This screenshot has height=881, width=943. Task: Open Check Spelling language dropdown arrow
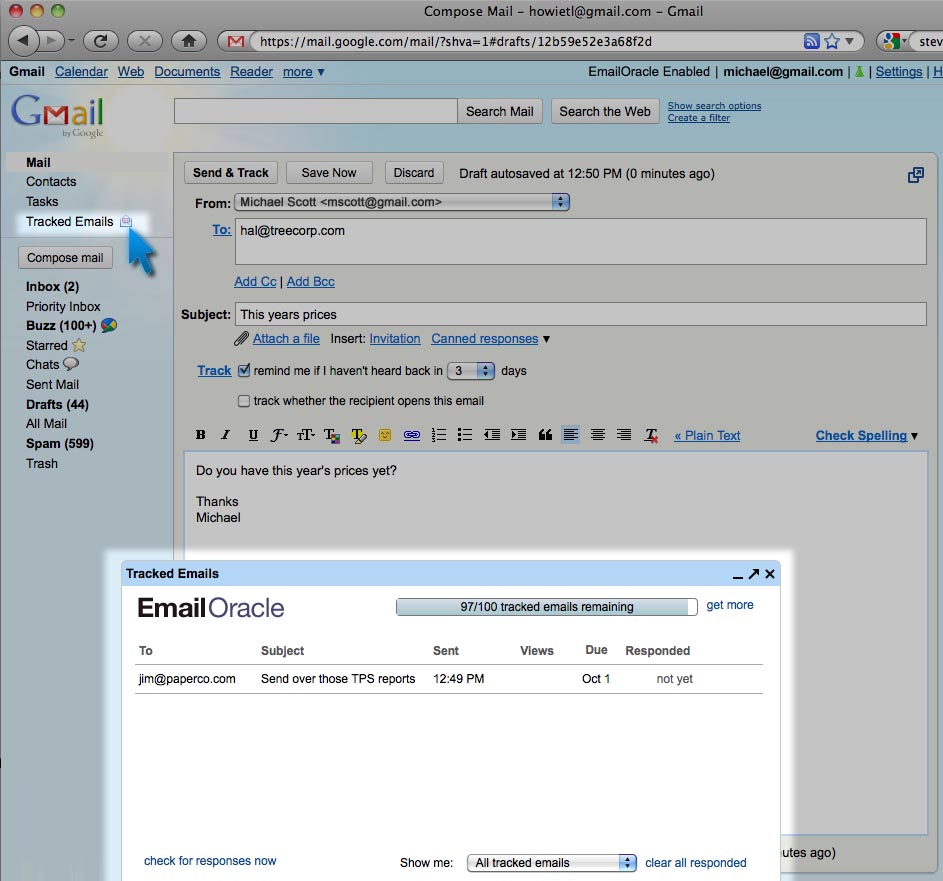914,436
